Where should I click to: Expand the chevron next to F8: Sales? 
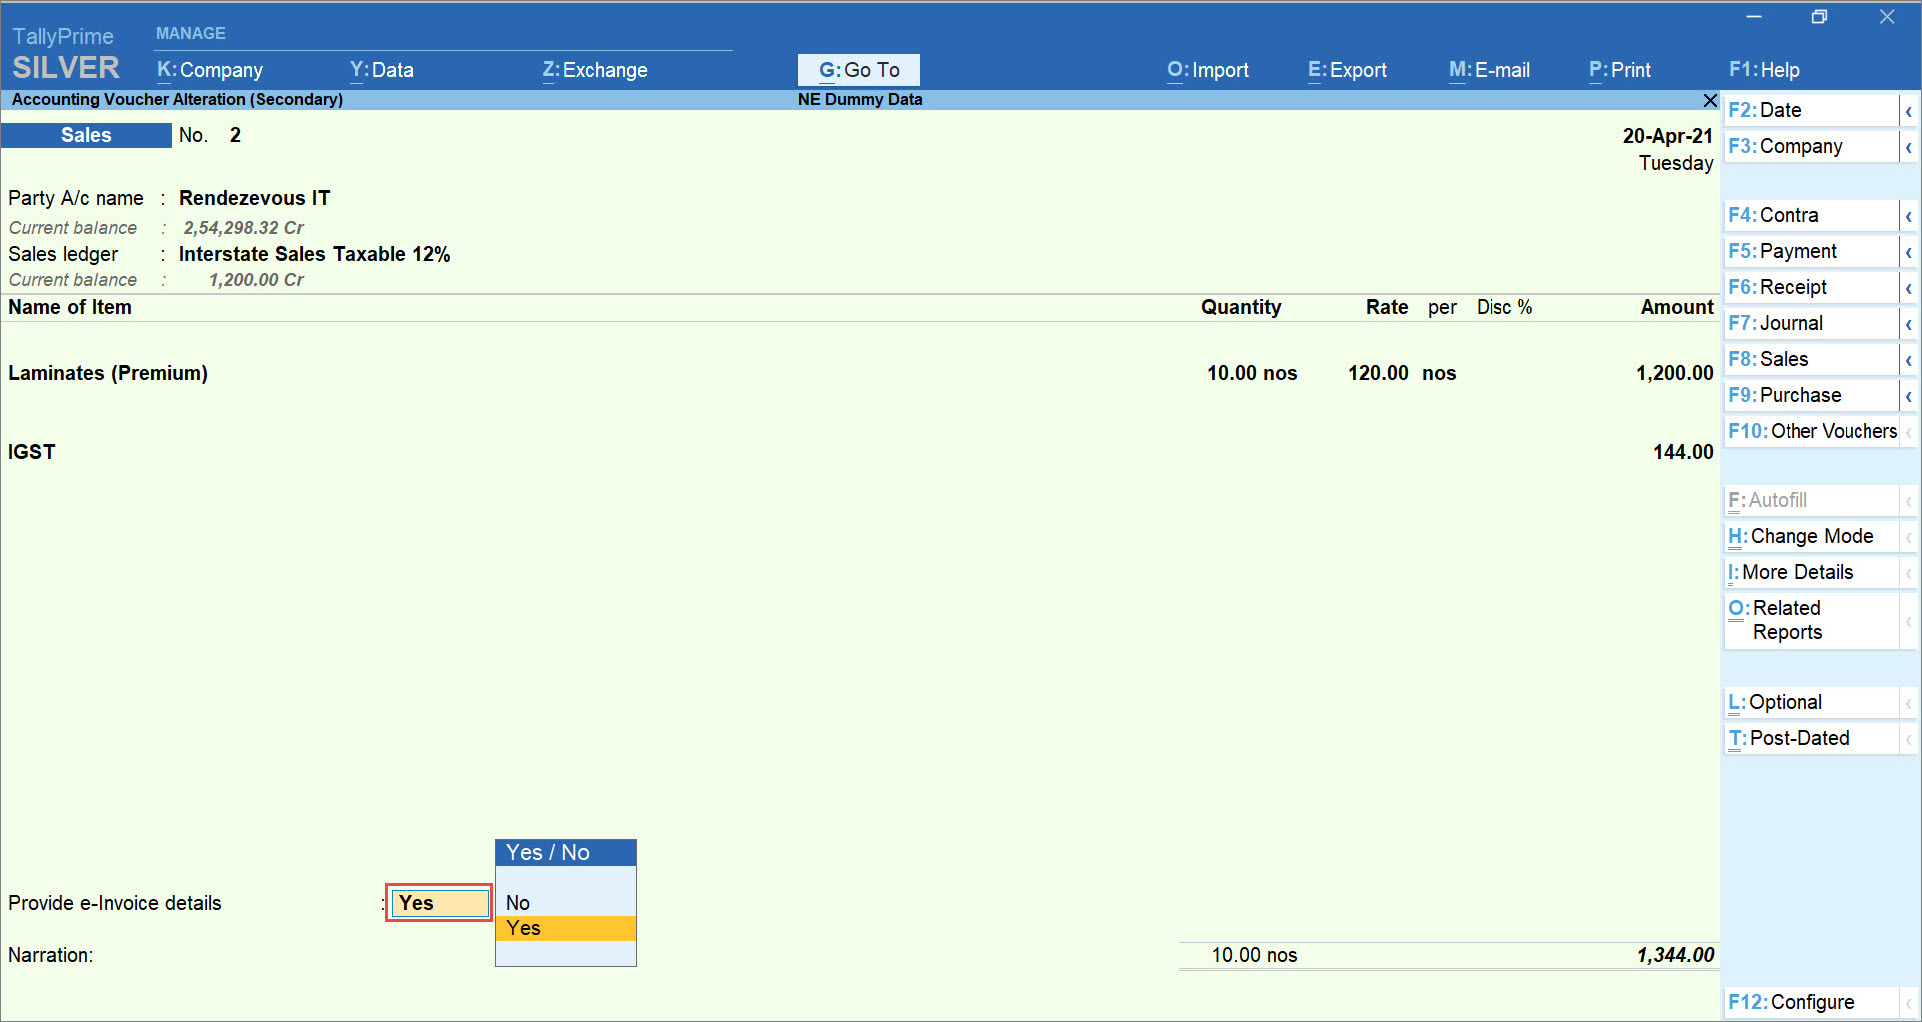[1911, 359]
